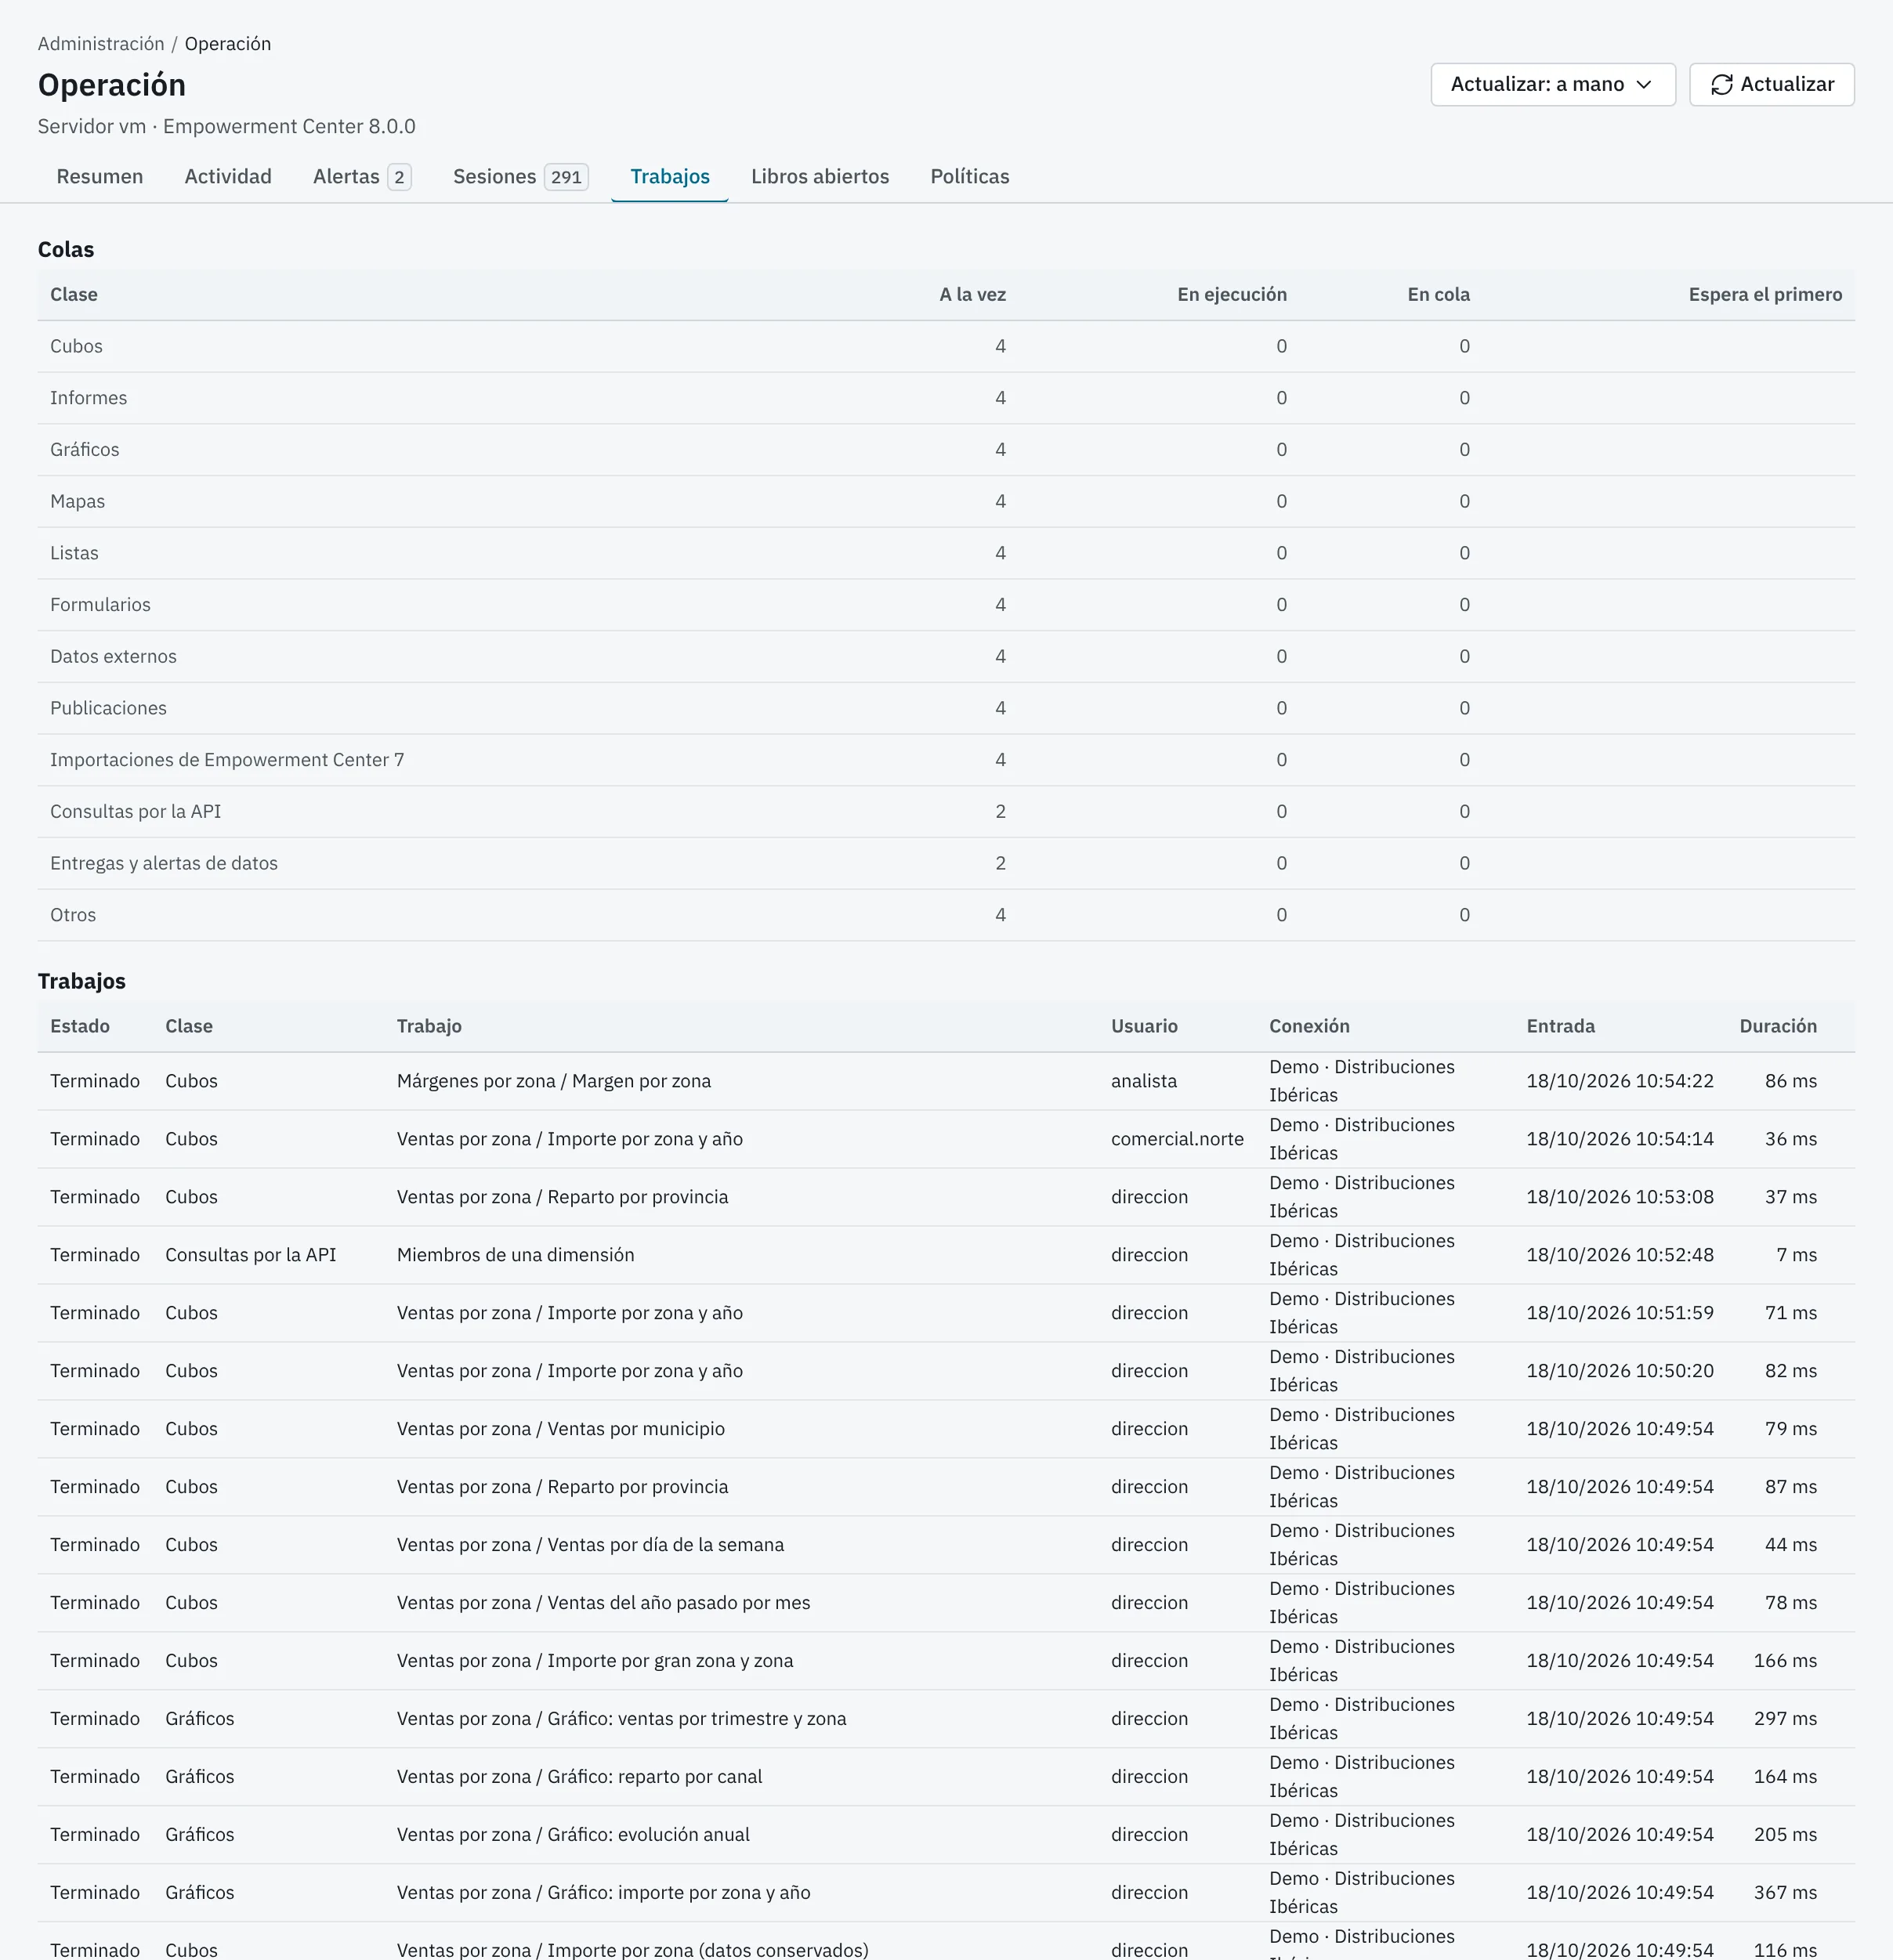Image resolution: width=1893 pixels, height=1960 pixels.
Task: Select job 'Márgenes por zona / Margen por zona'
Action: click(946, 1081)
